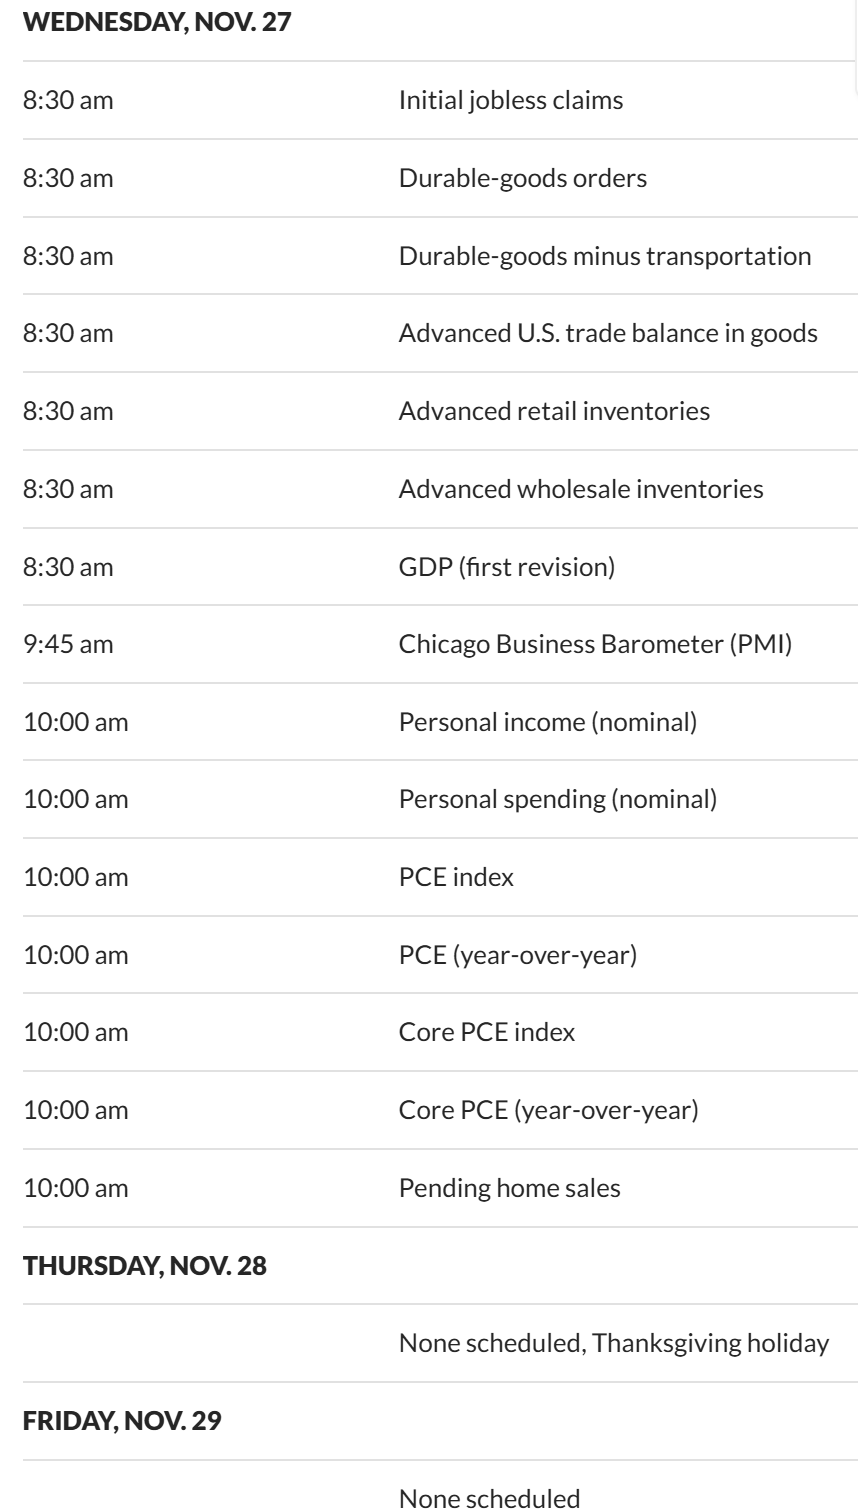Click Advanced U.S. trade balance in goods
The height and width of the screenshot is (1509, 858).
tap(608, 333)
